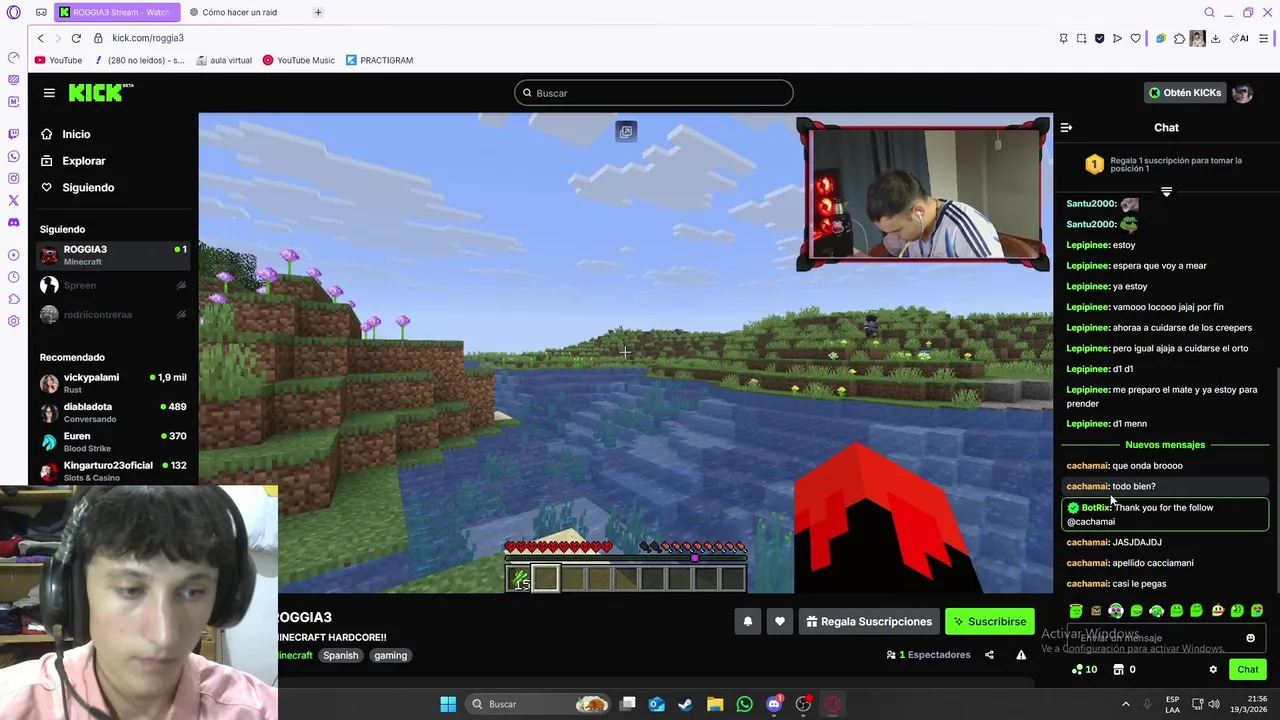Open Euren recommended channel
This screenshot has width=1280, height=720.
(x=113, y=442)
